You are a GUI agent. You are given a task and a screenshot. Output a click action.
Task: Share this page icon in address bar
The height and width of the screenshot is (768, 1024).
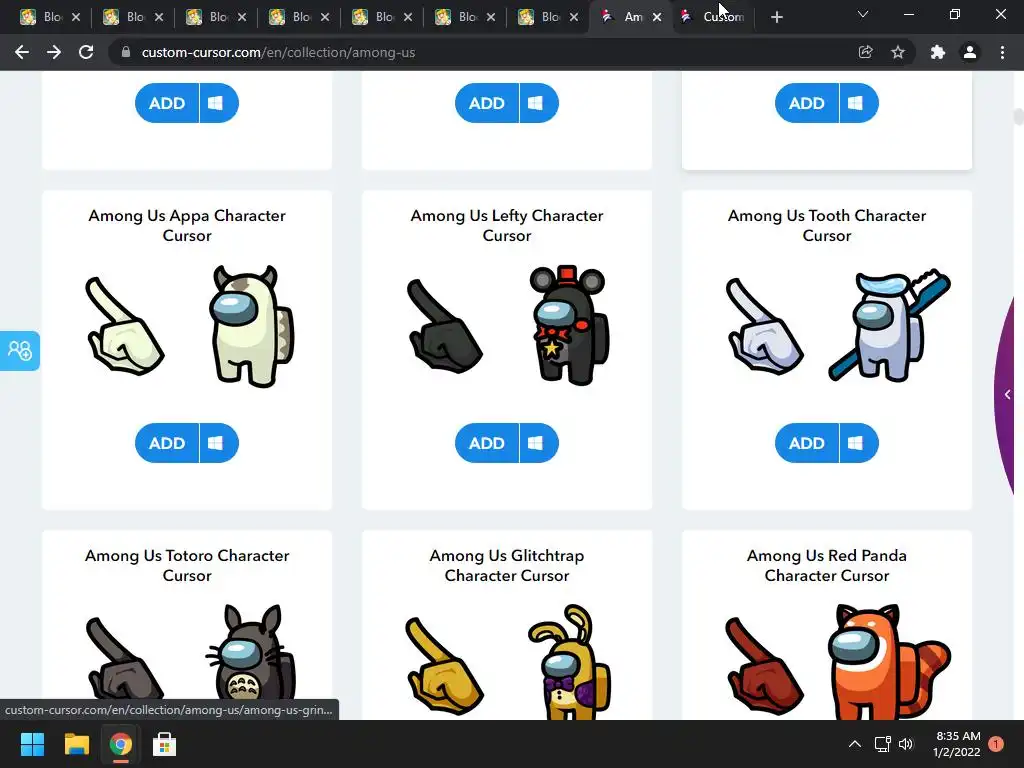(x=865, y=52)
